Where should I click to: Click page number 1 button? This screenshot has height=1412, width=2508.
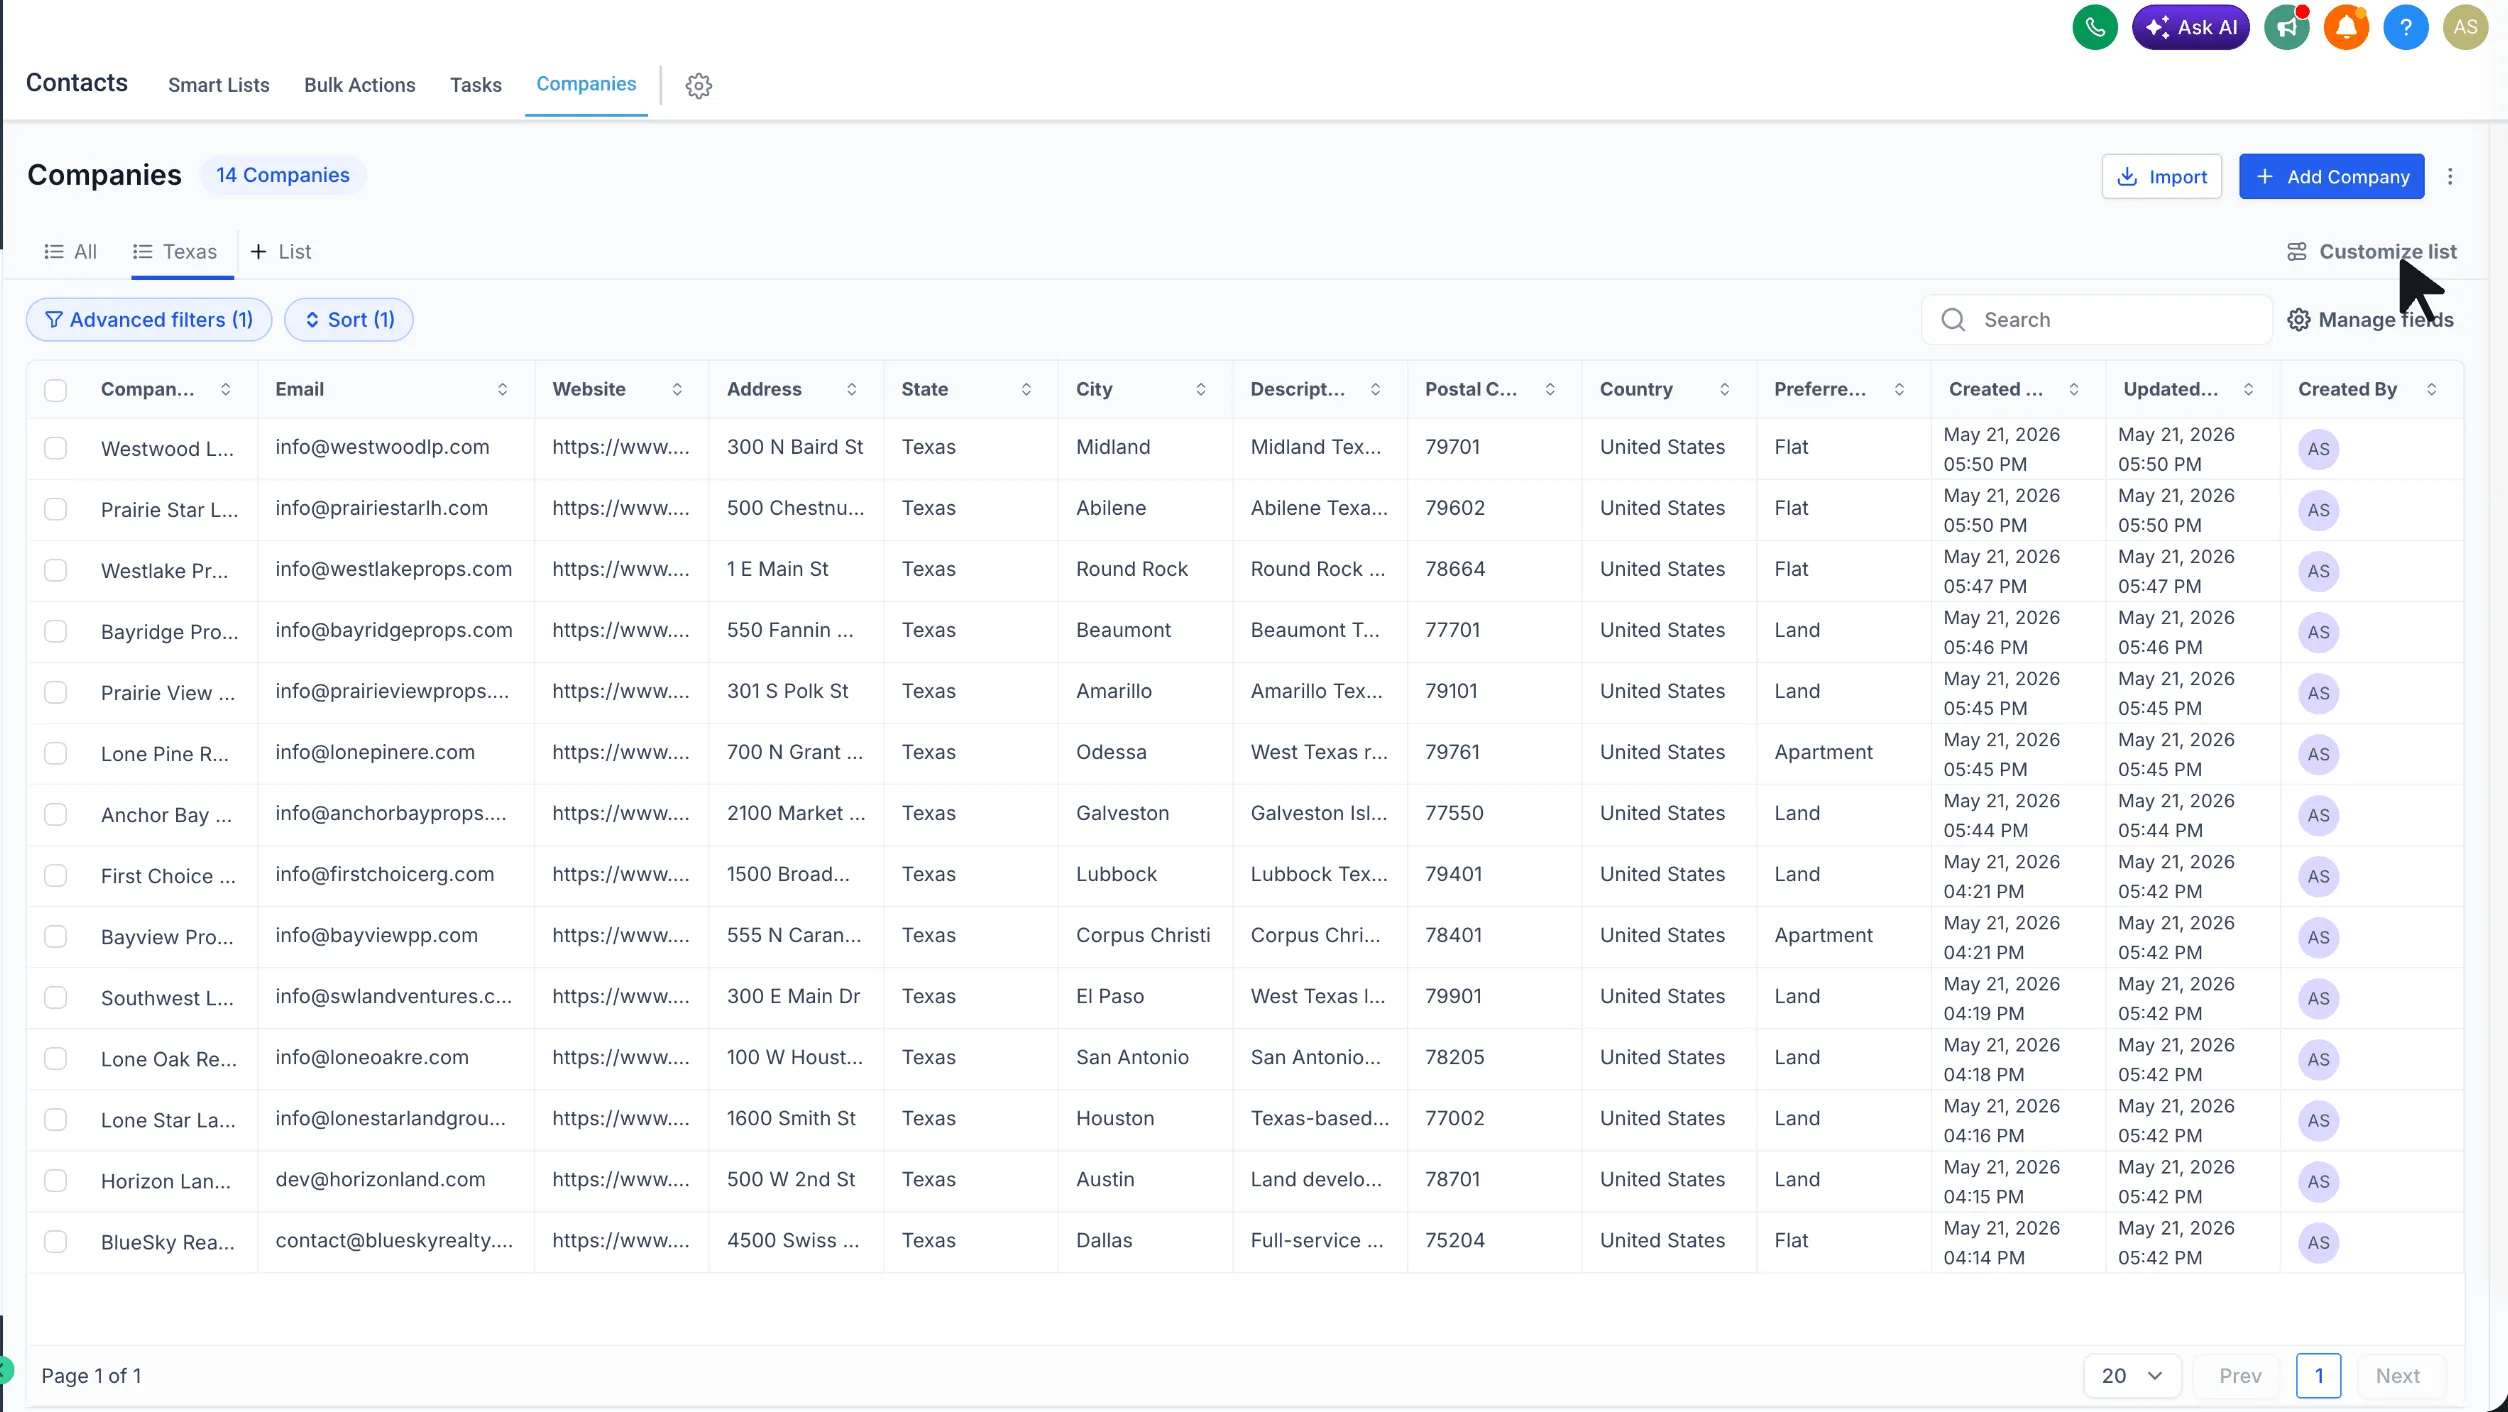[2319, 1376]
